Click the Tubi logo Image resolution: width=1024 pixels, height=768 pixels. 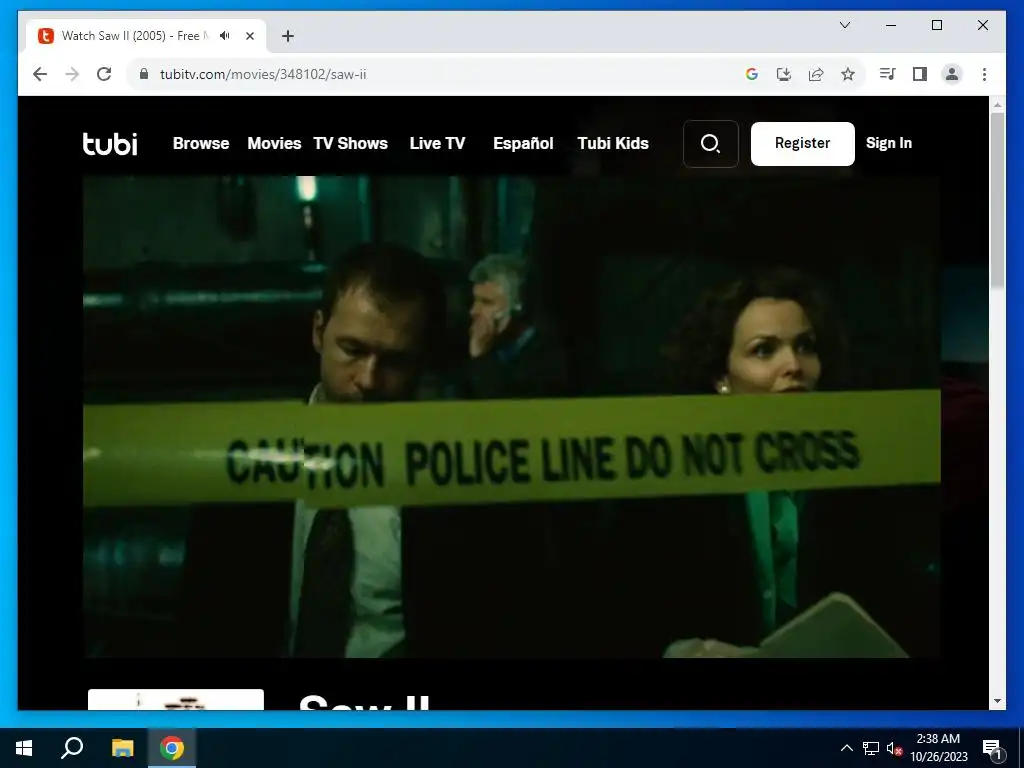coord(110,143)
